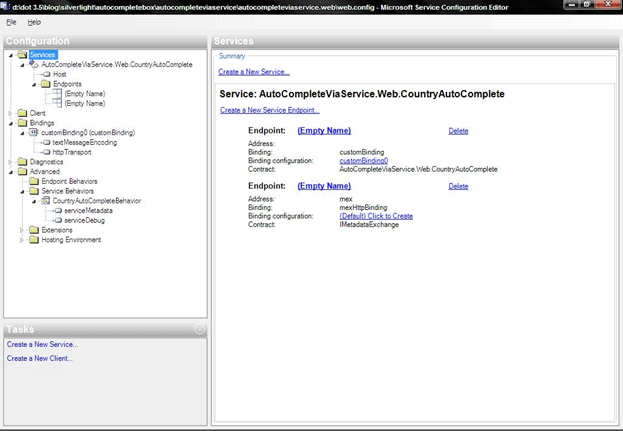Click Create a New Service Endpoint link
The image size is (623, 431).
(270, 110)
